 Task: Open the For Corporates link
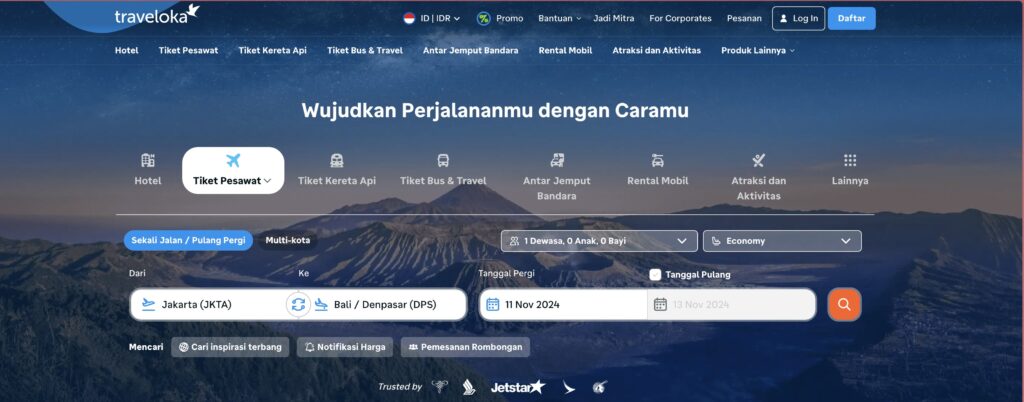coord(680,18)
